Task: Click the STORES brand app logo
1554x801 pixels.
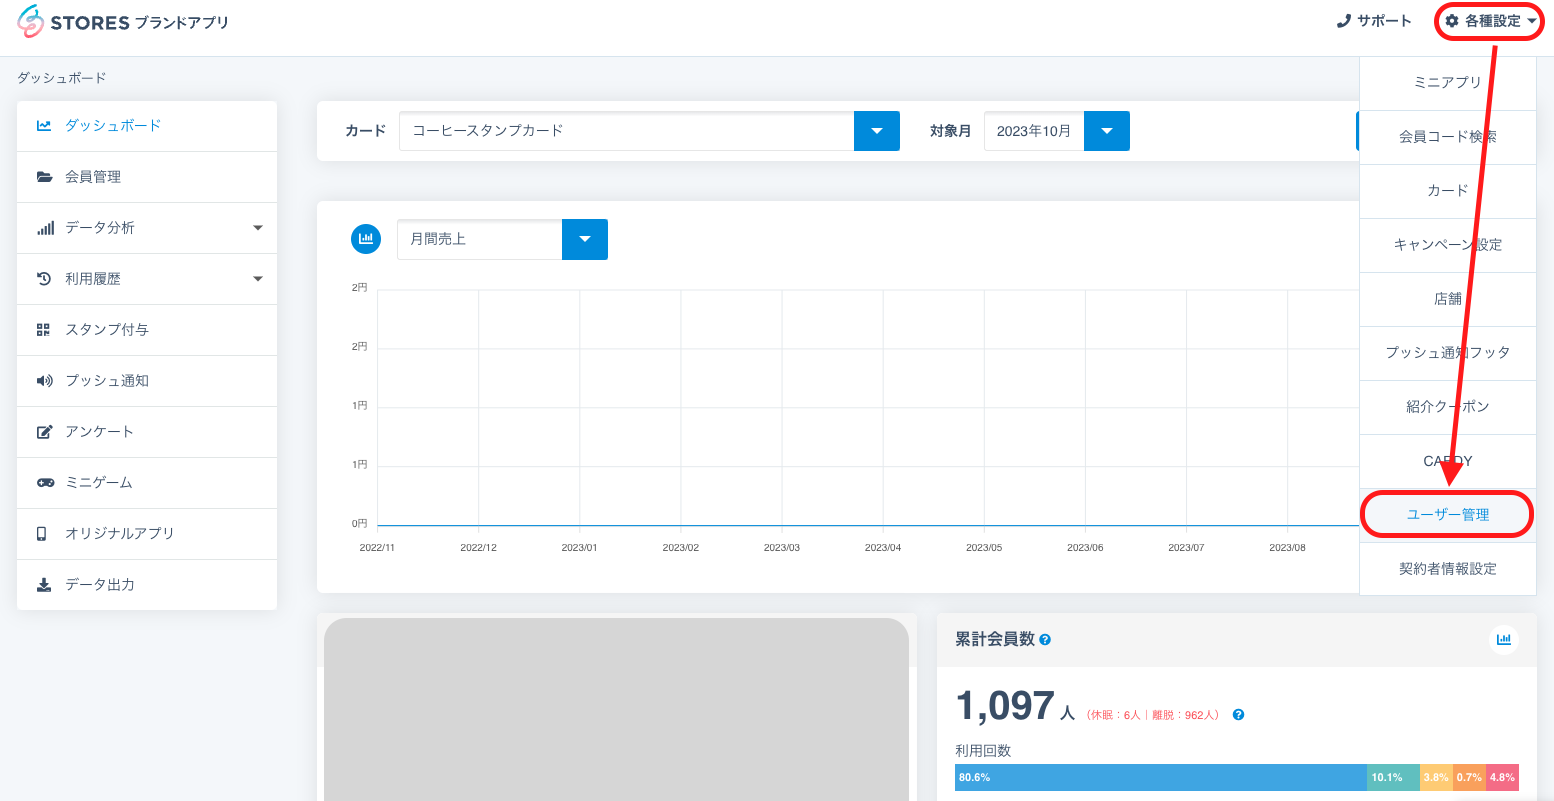Action: click(x=123, y=22)
